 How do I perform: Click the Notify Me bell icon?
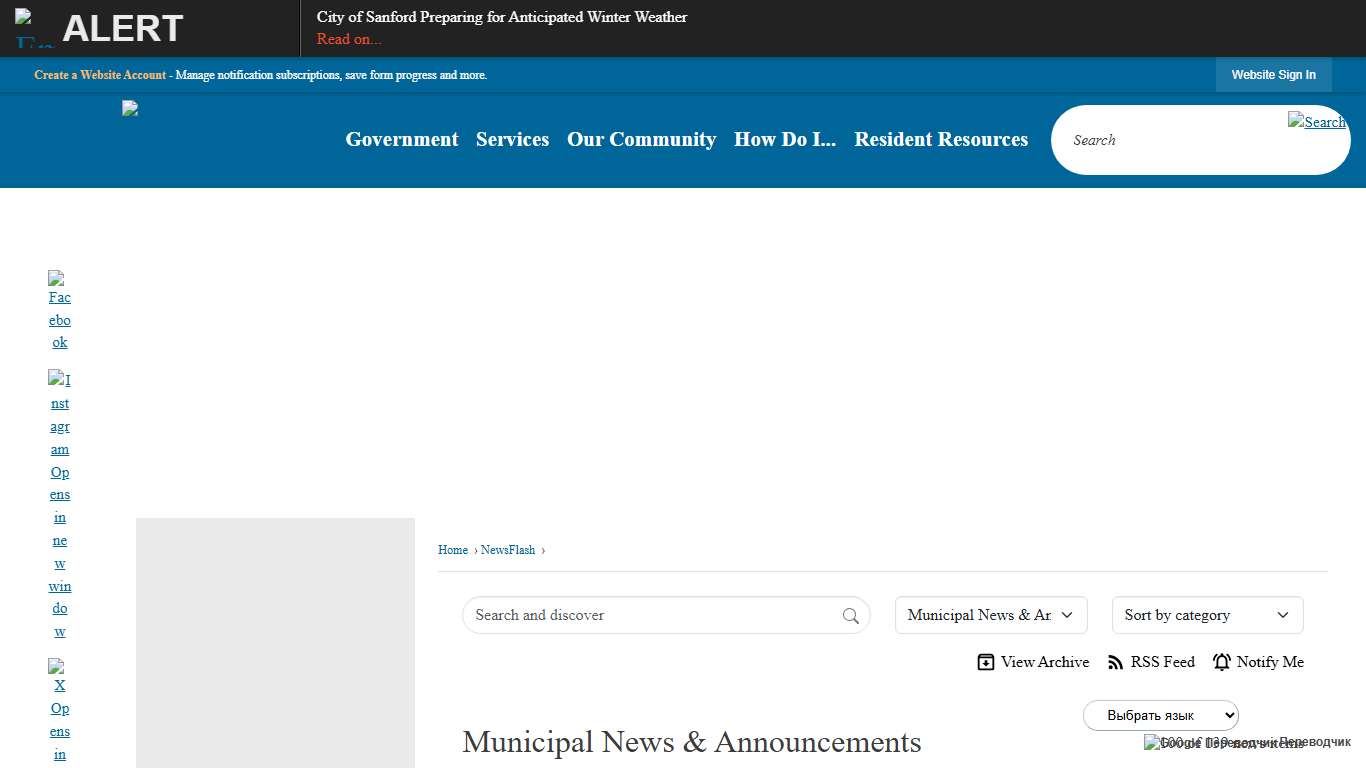(1222, 661)
